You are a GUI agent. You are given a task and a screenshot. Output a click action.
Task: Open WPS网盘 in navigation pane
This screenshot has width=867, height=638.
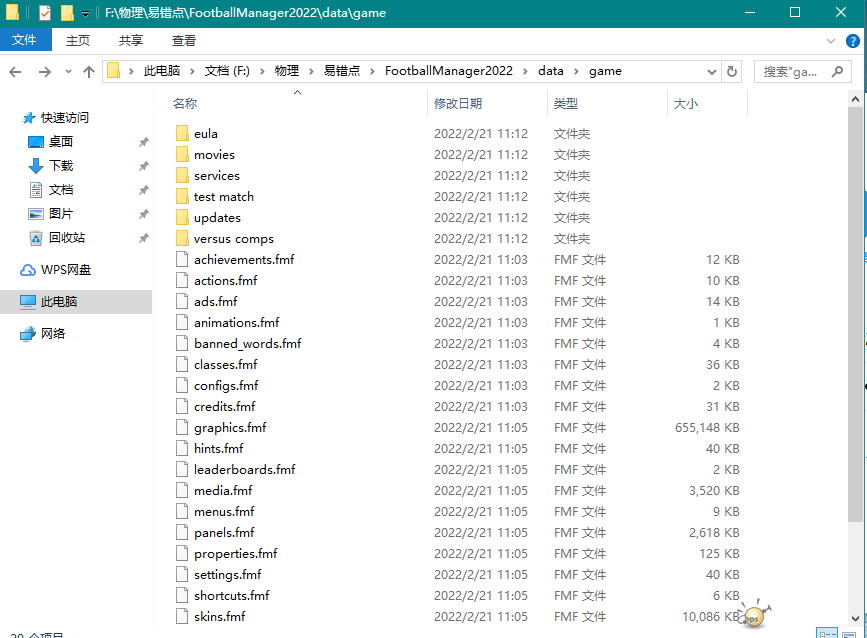[65, 270]
